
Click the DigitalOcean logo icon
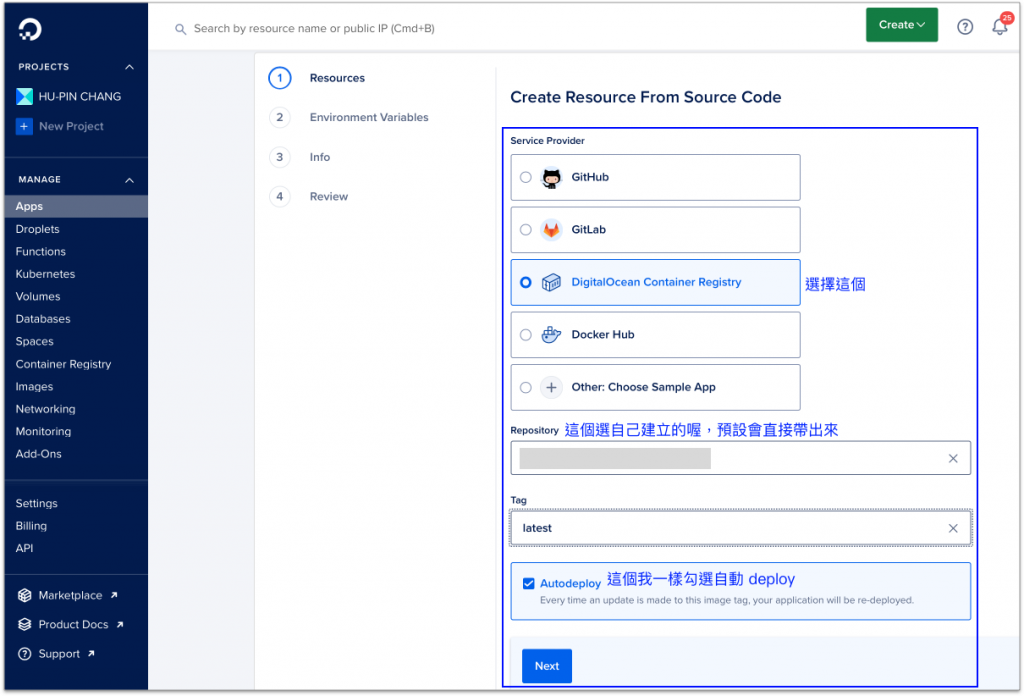(x=30, y=29)
